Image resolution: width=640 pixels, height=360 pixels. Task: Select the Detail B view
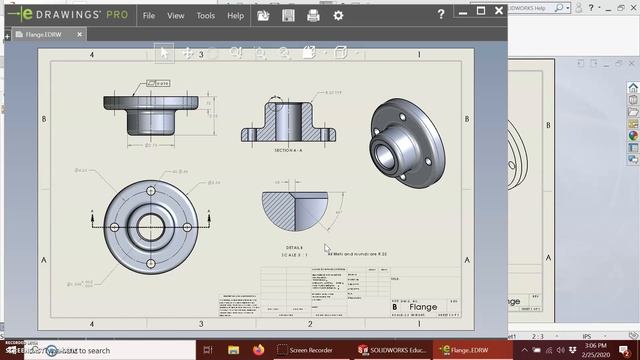295,211
